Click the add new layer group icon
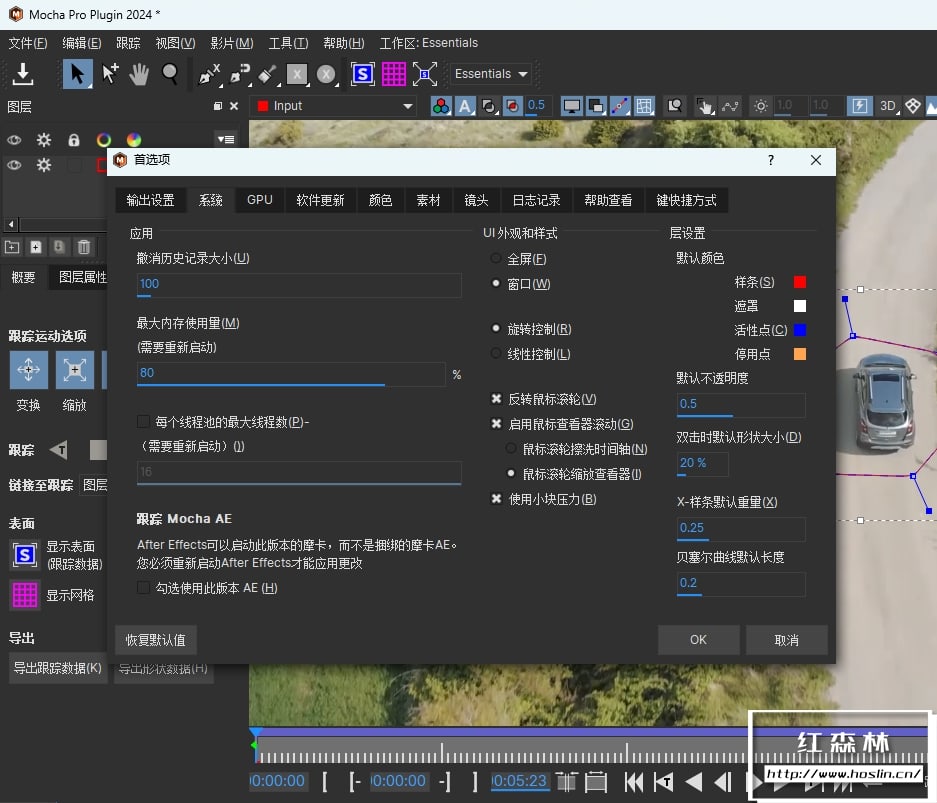Viewport: 937px width, 803px height. tap(12, 247)
